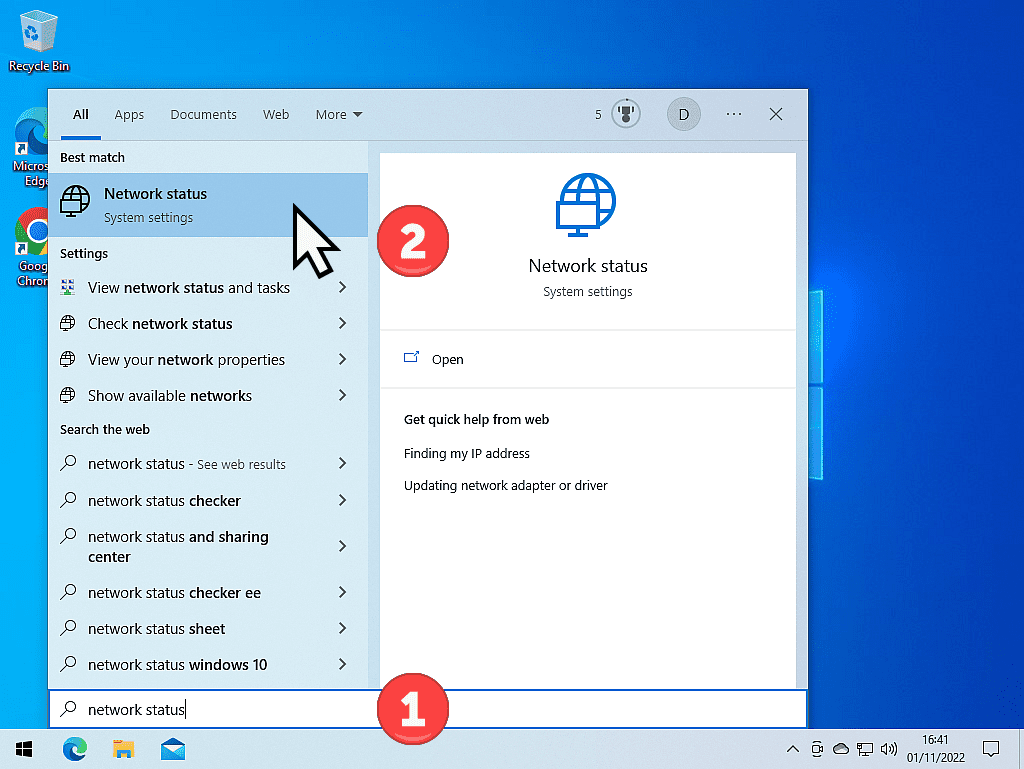Click the ellipsis options icon in search window
The width and height of the screenshot is (1024, 769).
tap(734, 114)
